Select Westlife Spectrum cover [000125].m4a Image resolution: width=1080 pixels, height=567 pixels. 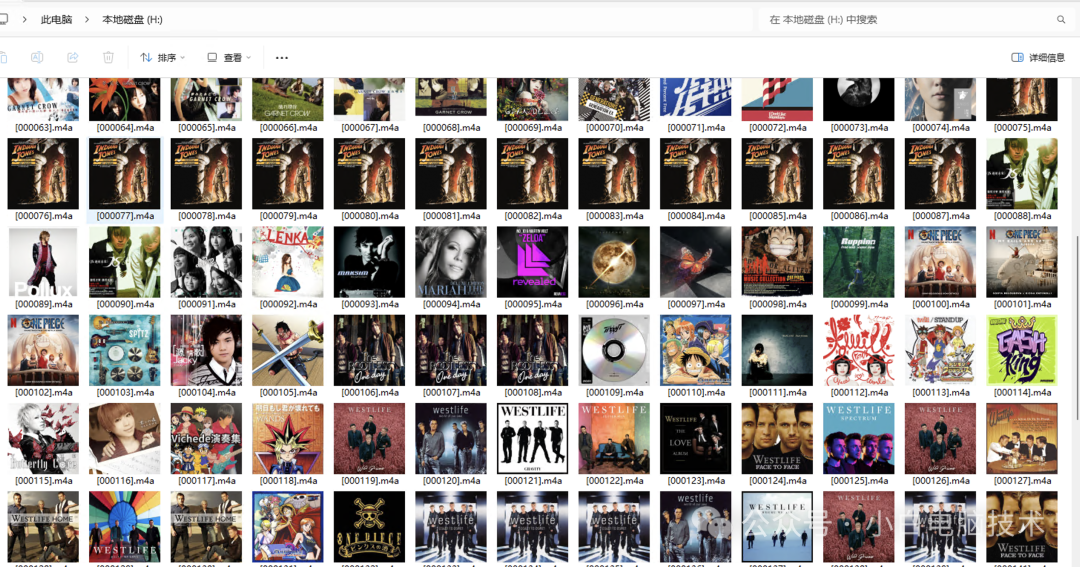click(x=859, y=438)
